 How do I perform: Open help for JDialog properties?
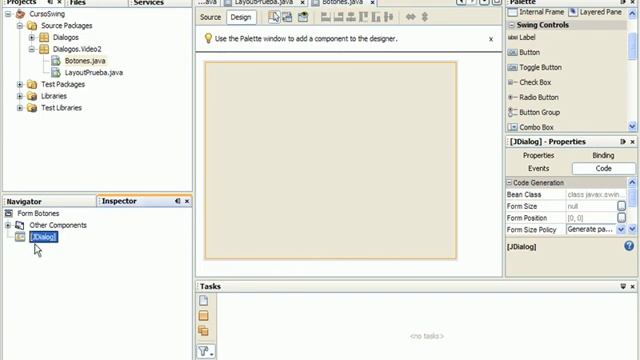pos(629,246)
